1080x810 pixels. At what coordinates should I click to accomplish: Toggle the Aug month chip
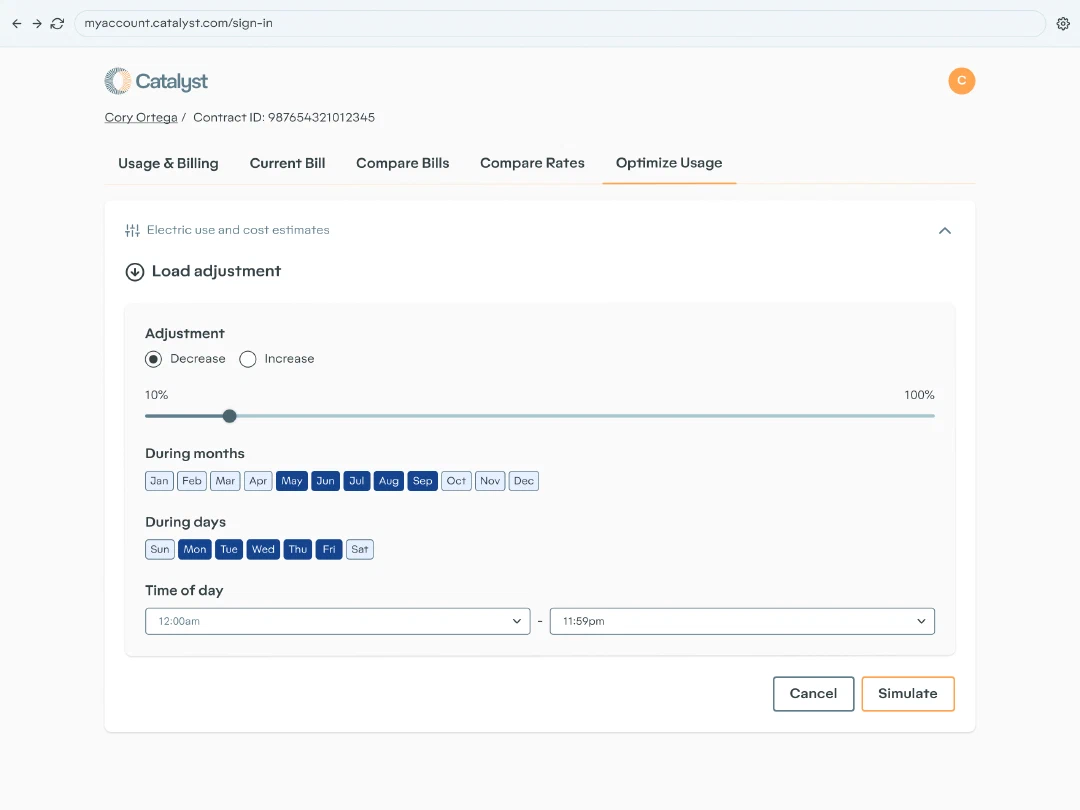point(388,481)
